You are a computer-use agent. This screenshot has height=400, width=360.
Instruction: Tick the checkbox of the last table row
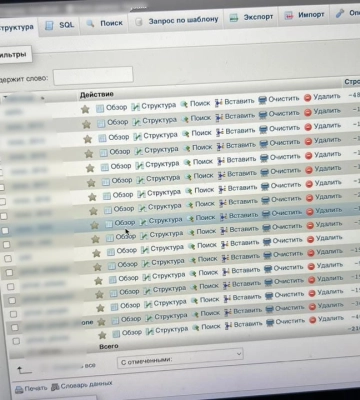coord(16,341)
